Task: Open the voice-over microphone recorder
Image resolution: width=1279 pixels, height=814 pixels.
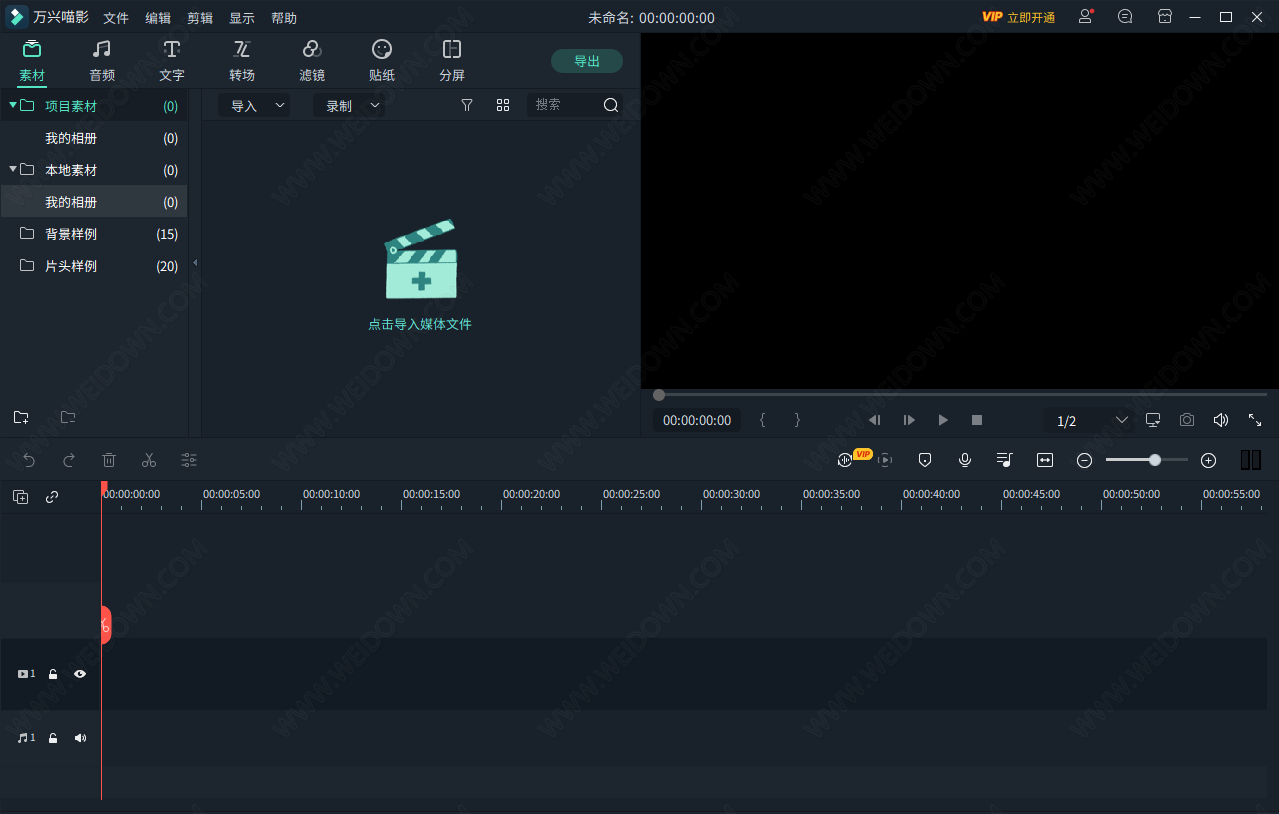Action: (965, 460)
